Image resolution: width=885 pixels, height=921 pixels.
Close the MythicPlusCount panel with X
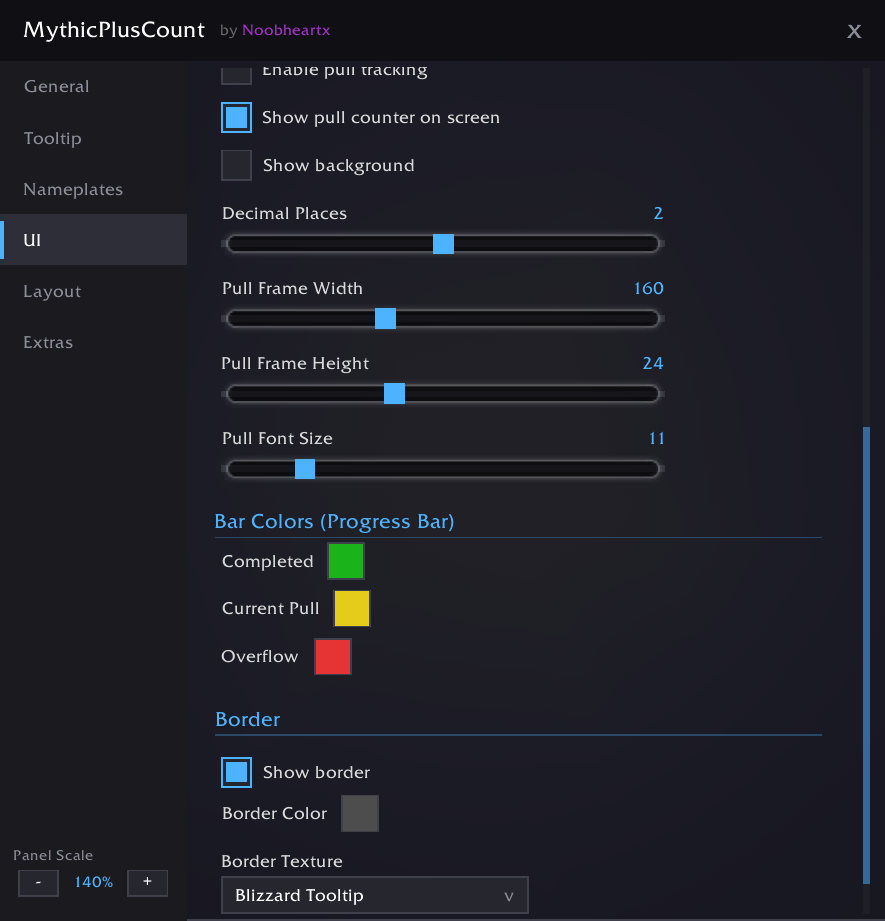pos(854,31)
